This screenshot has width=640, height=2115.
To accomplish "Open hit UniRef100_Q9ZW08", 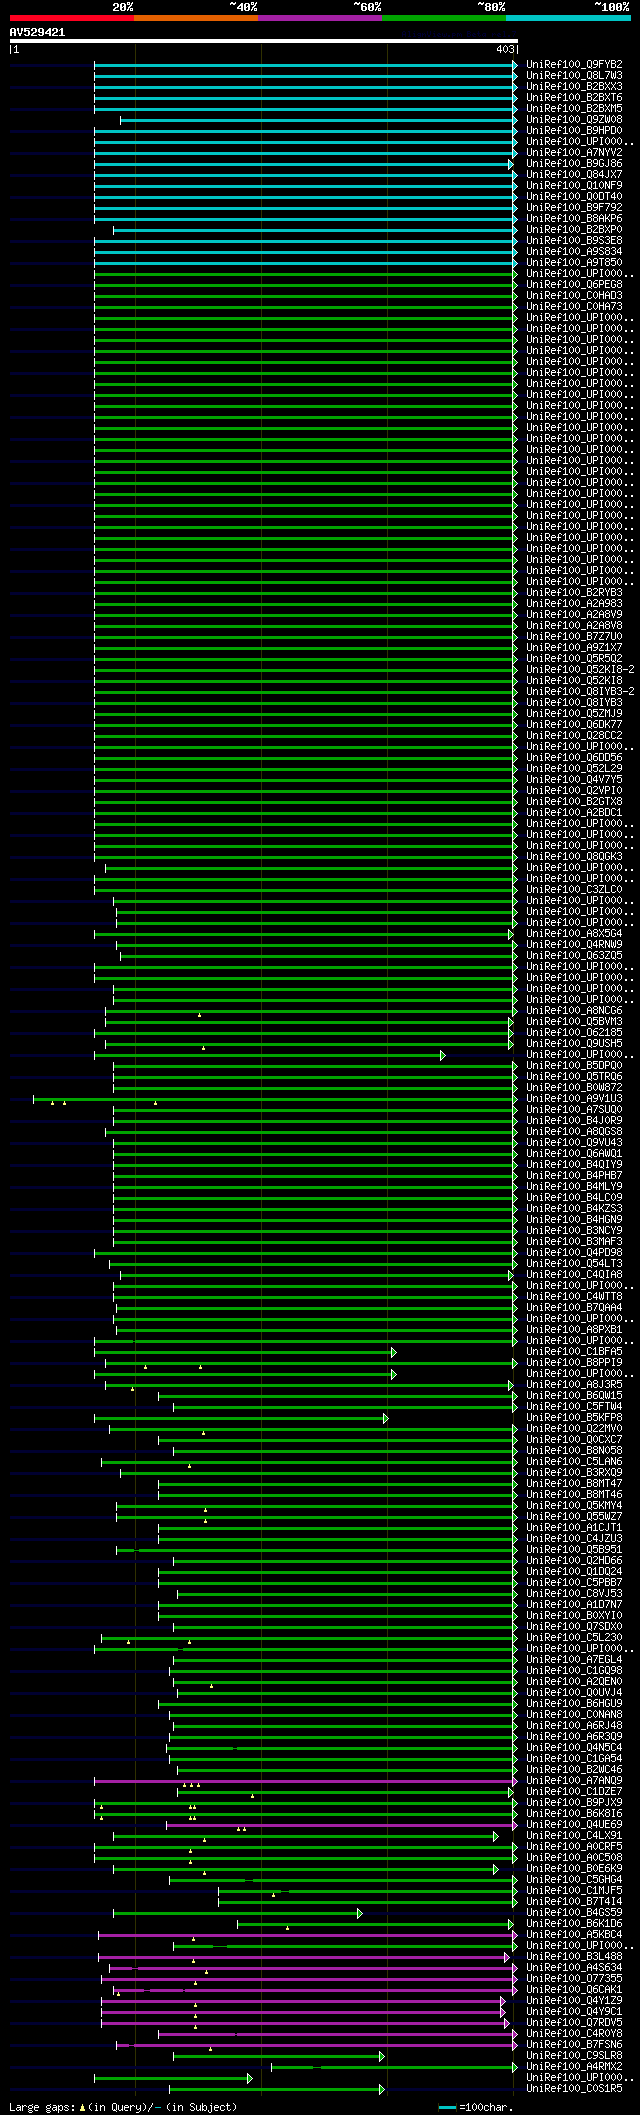I will click(x=574, y=119).
